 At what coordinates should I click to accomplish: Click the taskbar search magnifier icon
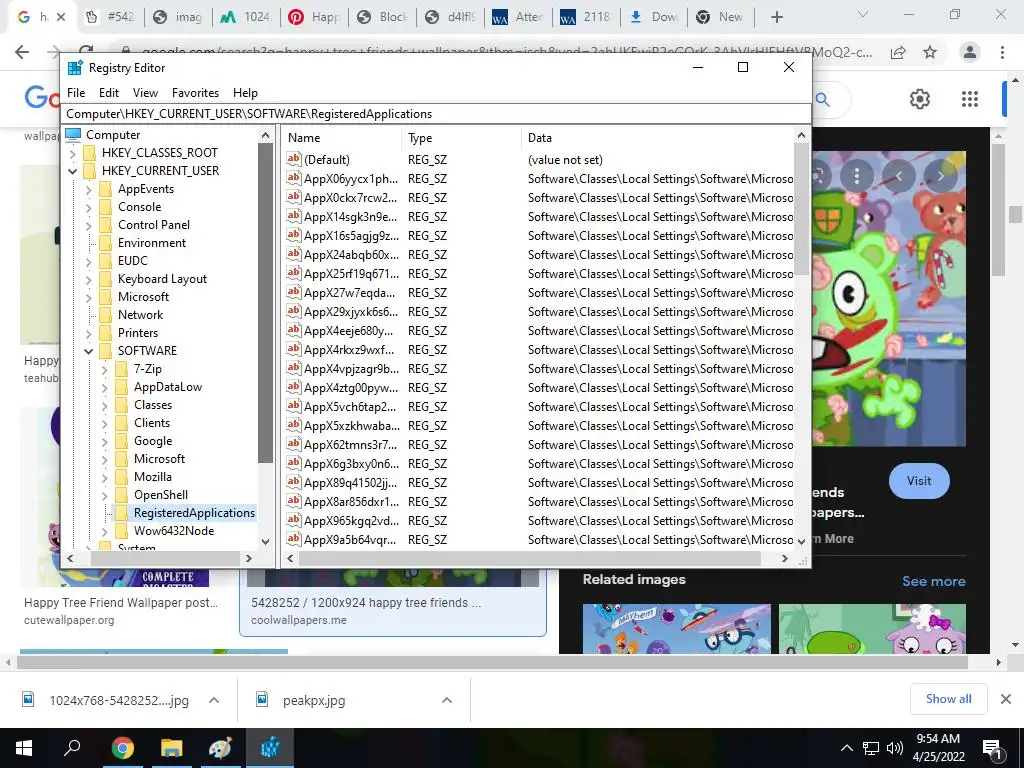[72, 747]
